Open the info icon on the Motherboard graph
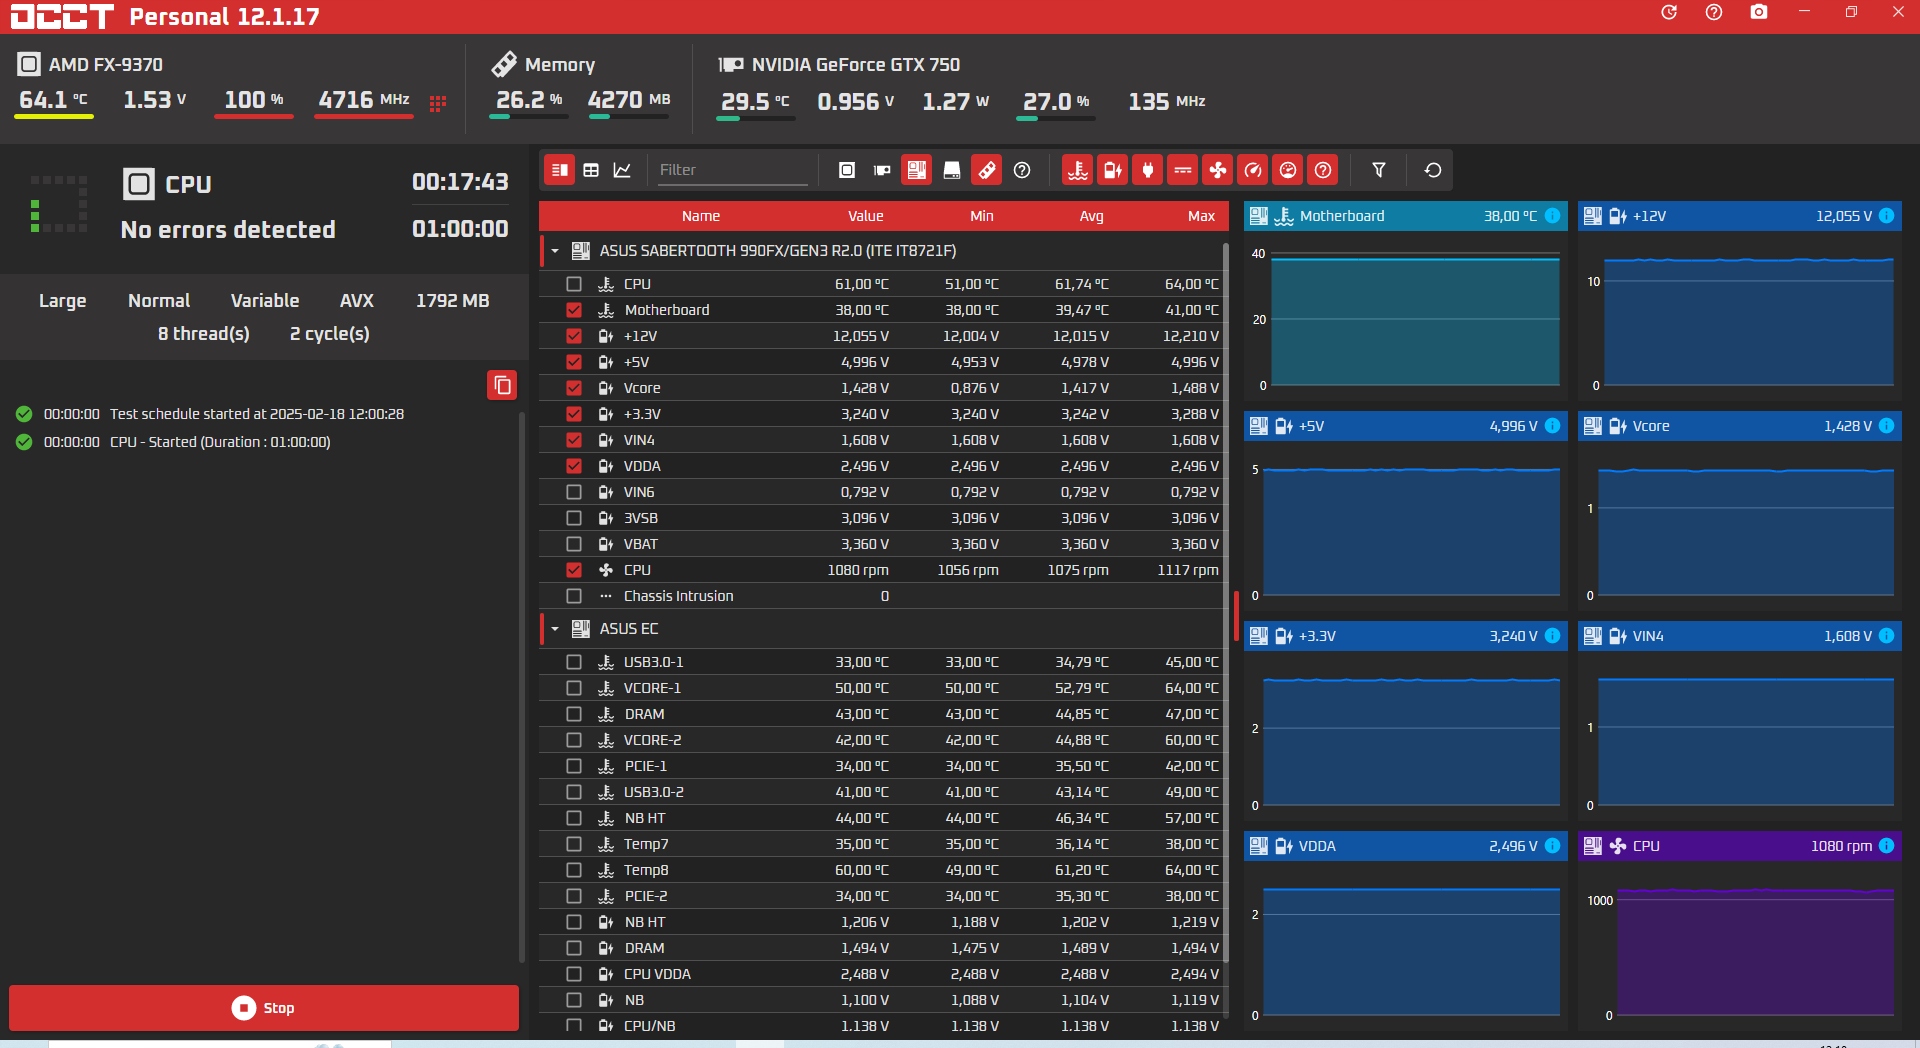1920x1048 pixels. click(x=1552, y=216)
